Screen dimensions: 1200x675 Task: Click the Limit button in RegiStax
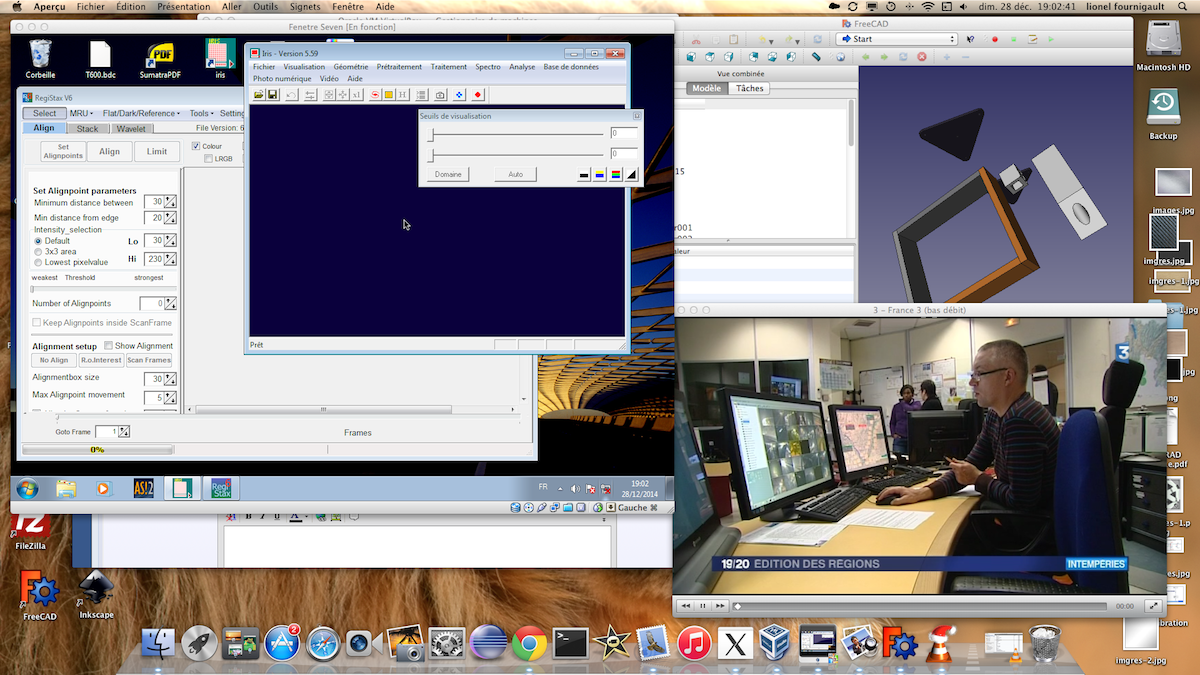157,152
